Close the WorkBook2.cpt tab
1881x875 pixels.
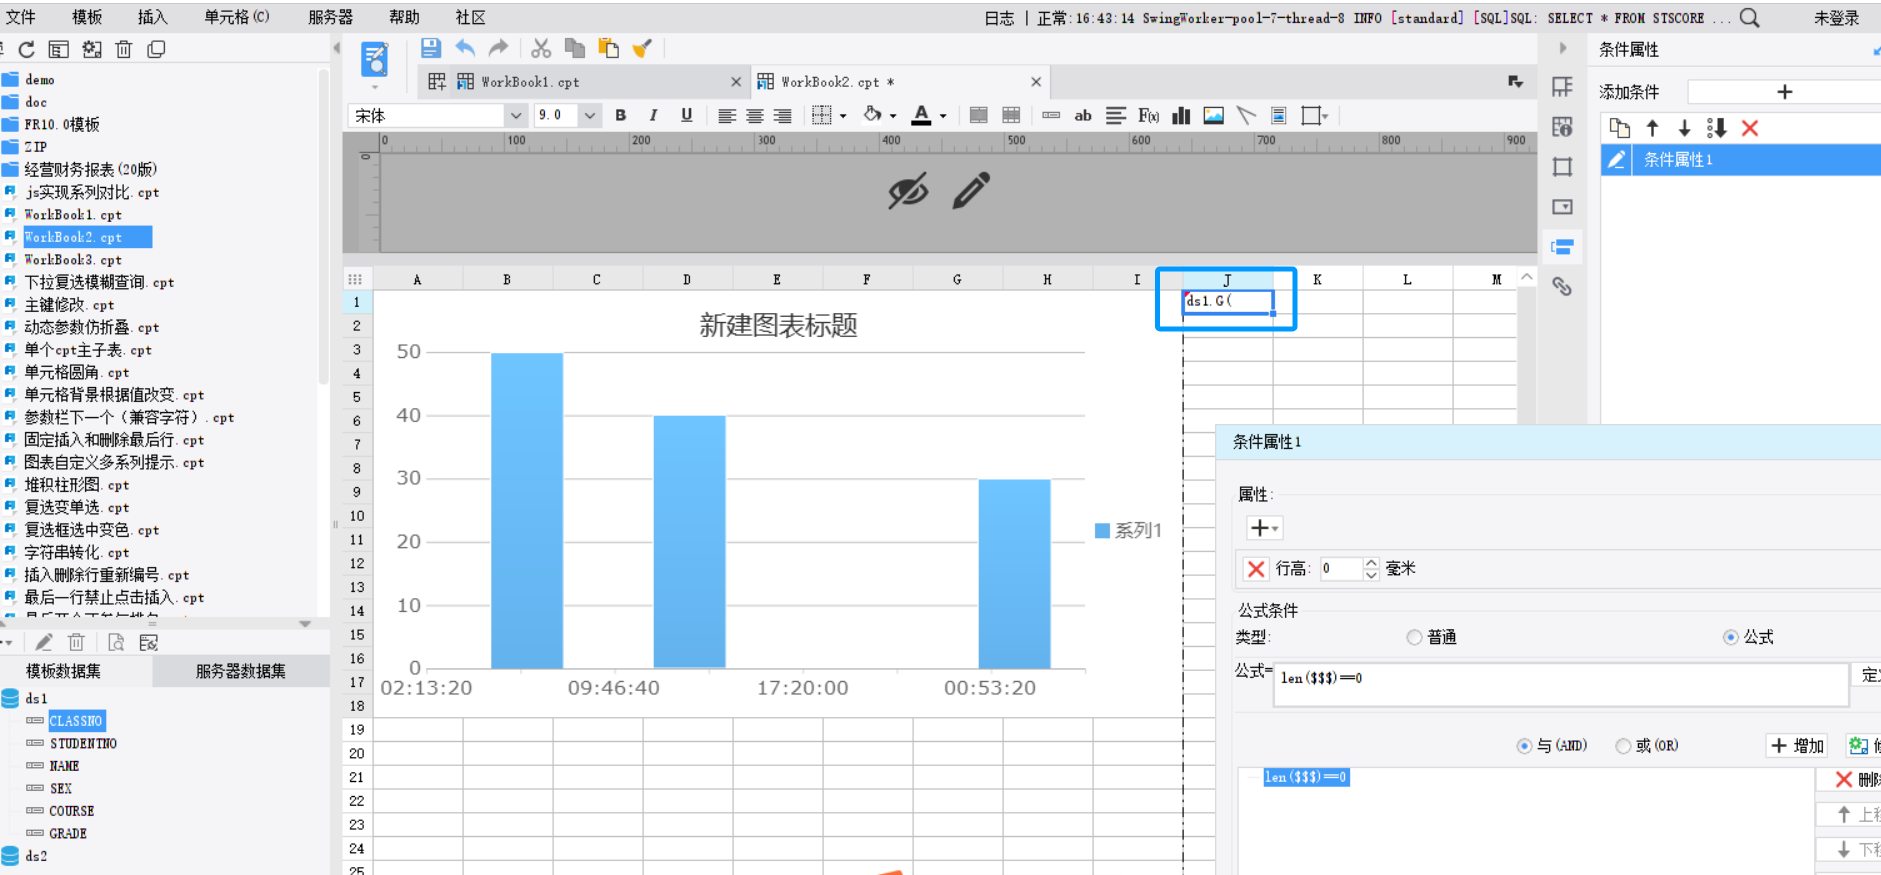tap(1036, 82)
